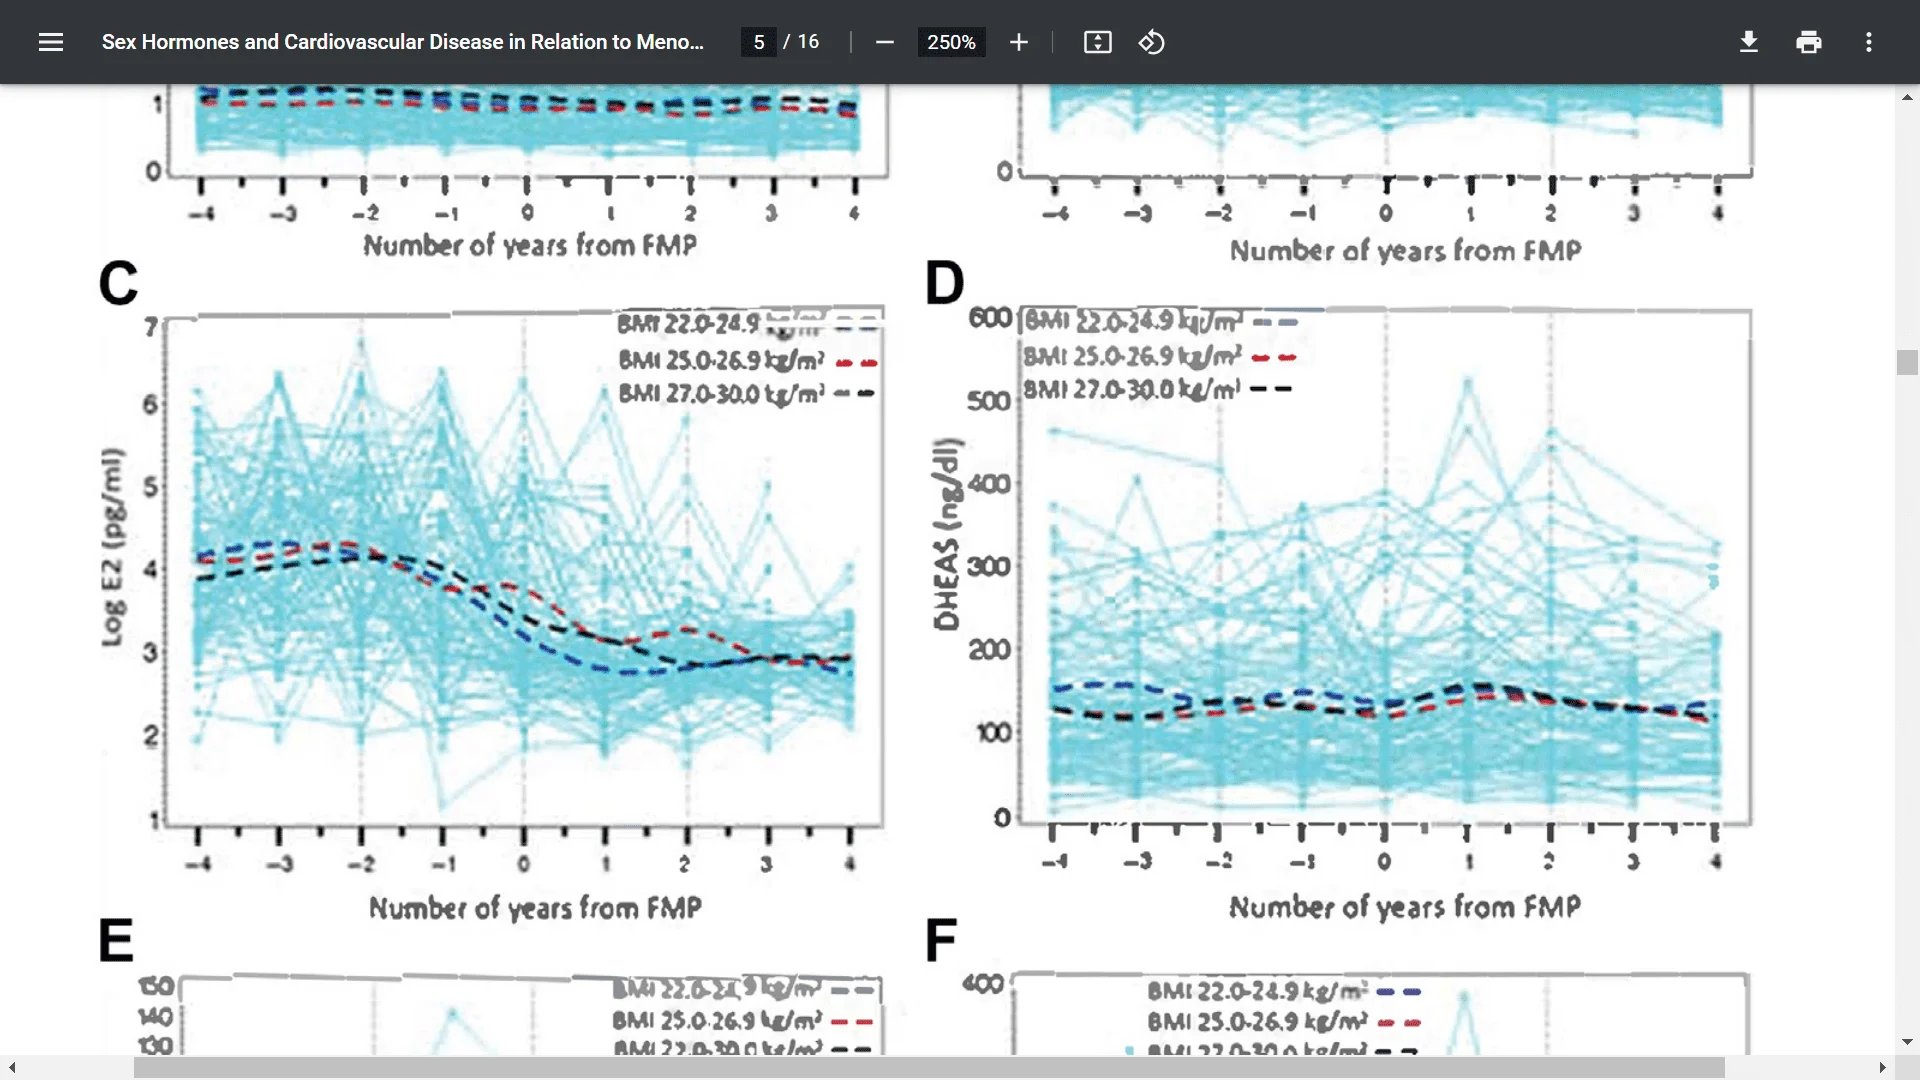The image size is (1920, 1080).
Task: Click the scroll left arrow
Action: tap(12, 1068)
